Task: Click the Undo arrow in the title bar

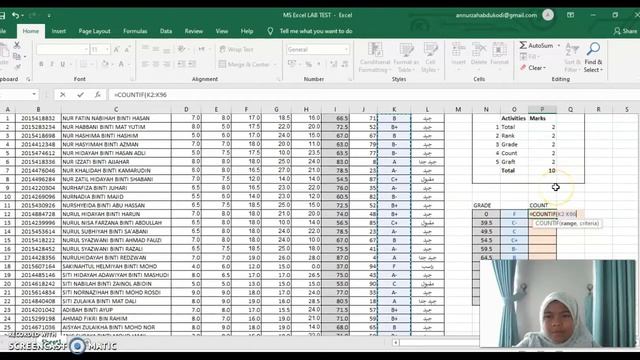Action: click(x=16, y=15)
